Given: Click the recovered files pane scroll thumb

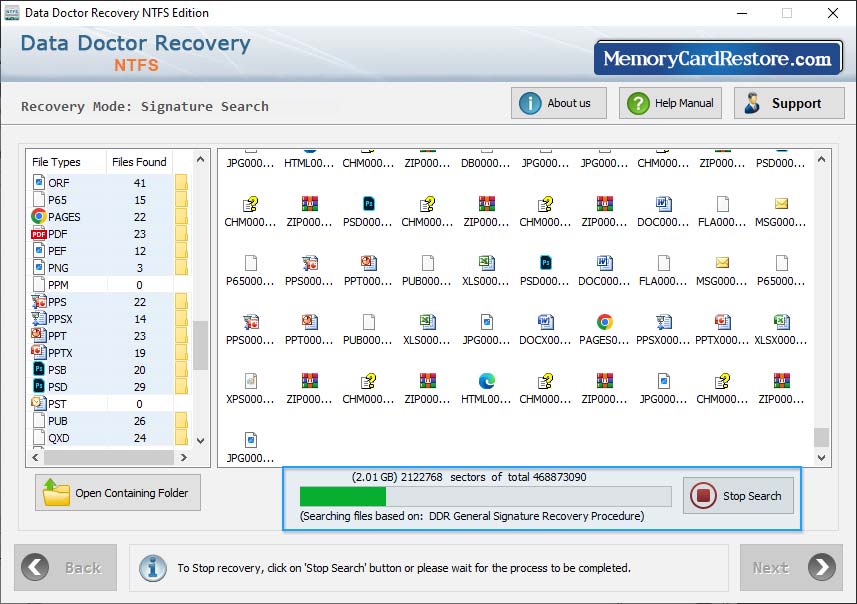Looking at the screenshot, I should point(821,437).
